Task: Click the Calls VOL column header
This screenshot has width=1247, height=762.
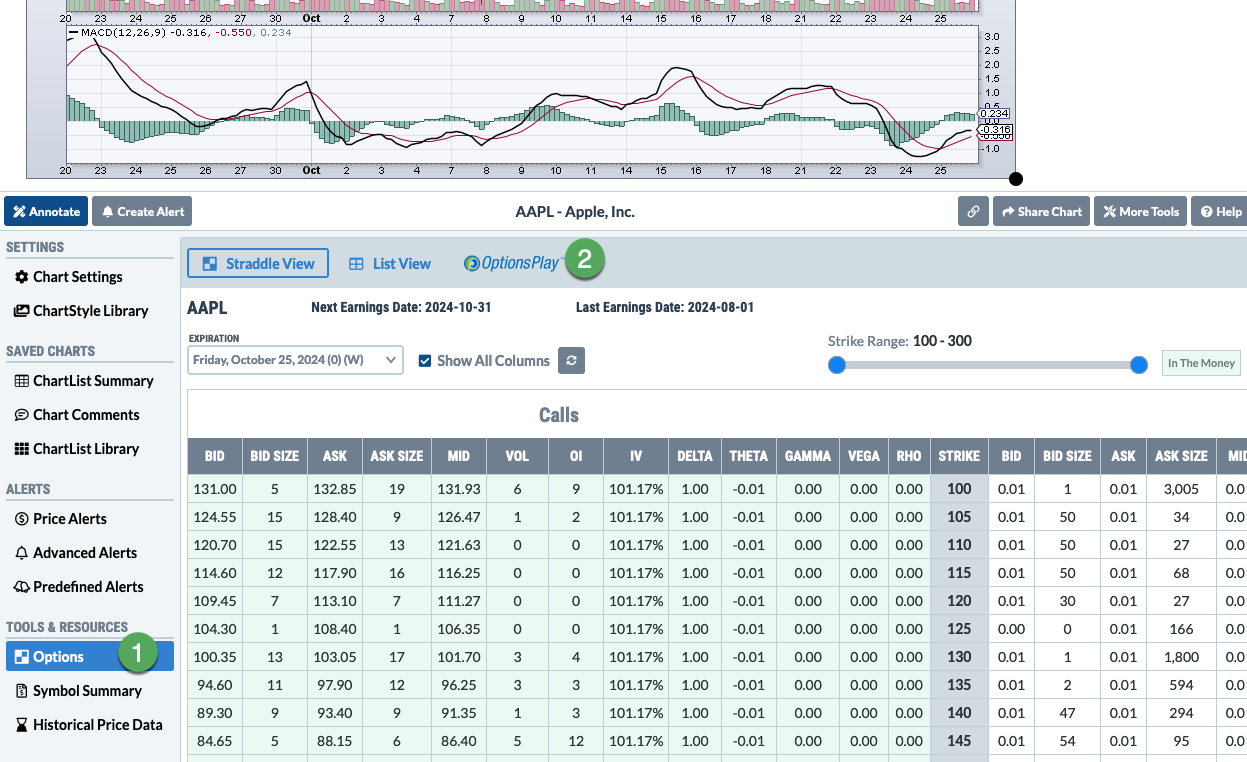Action: pyautogui.click(x=517, y=456)
